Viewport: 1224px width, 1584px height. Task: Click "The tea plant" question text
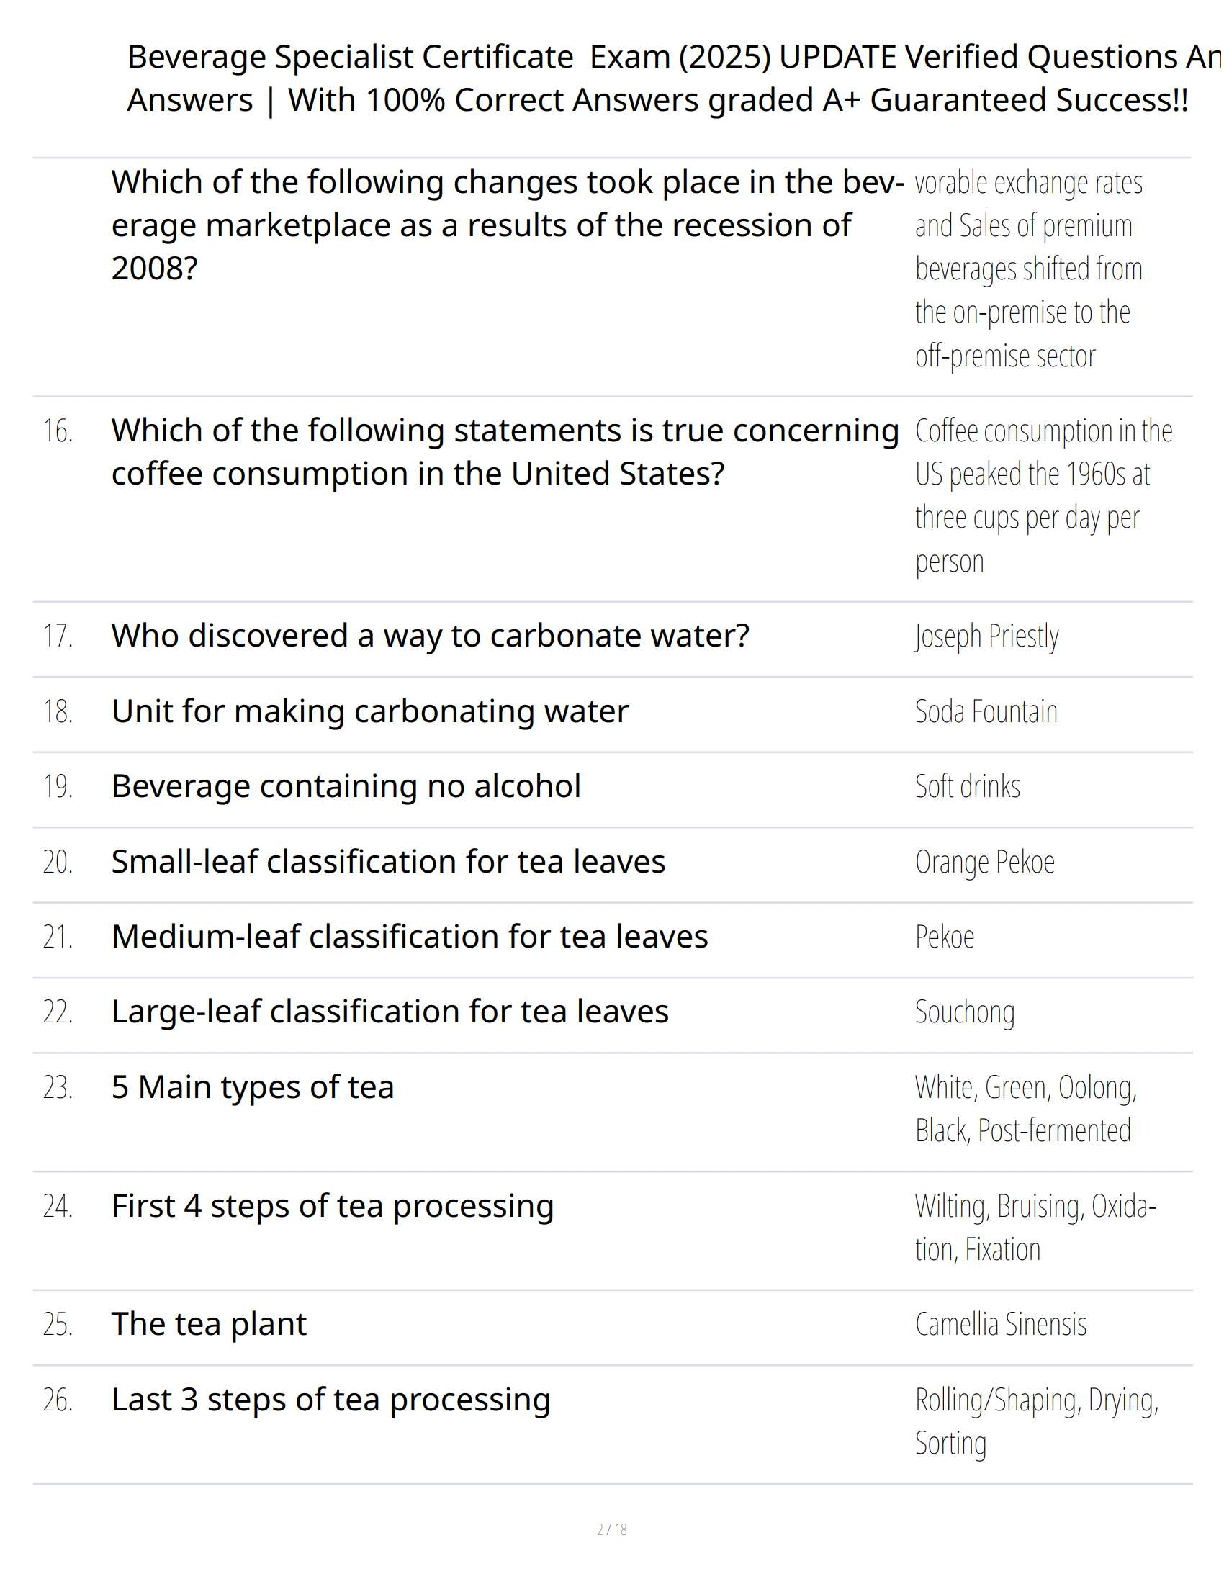coord(209,1325)
